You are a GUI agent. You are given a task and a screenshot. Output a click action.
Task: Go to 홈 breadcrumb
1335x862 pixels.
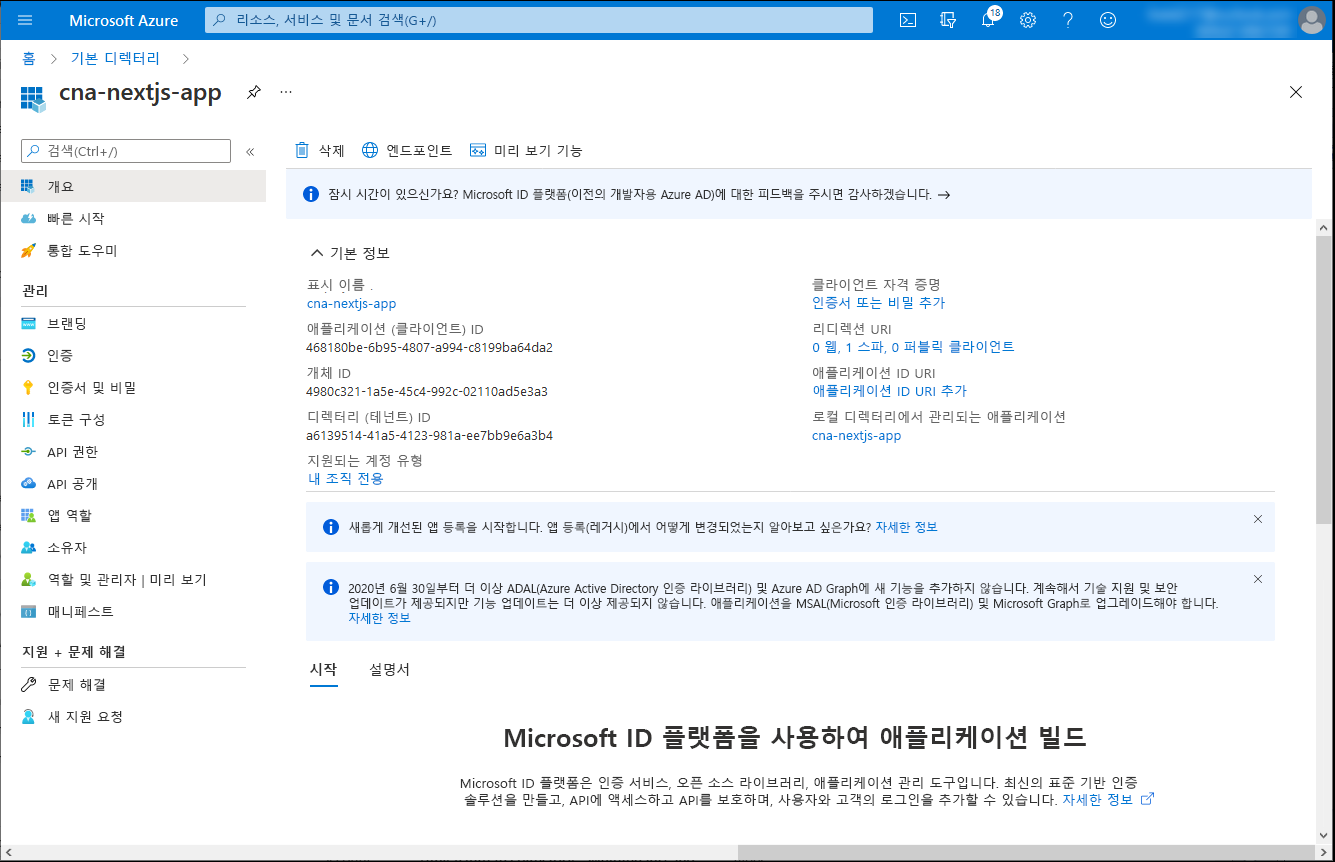[x=29, y=58]
